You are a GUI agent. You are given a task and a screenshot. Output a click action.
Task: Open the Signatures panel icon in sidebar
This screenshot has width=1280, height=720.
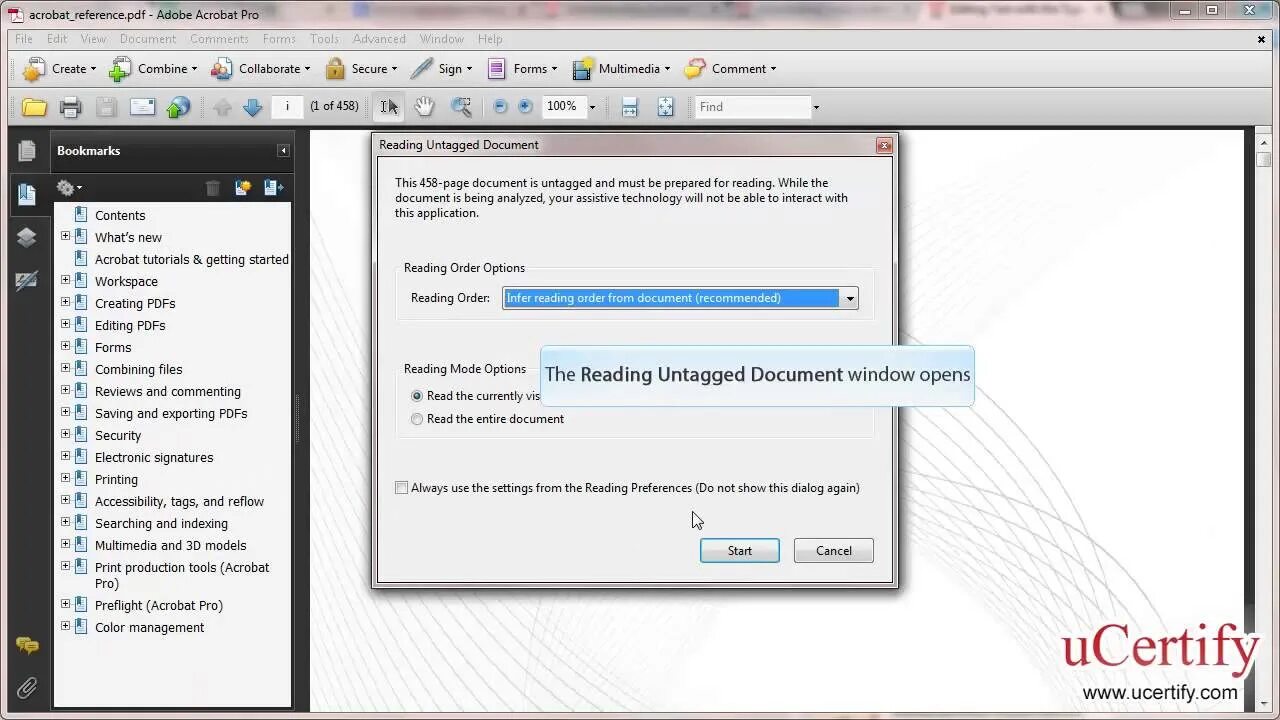click(x=27, y=281)
